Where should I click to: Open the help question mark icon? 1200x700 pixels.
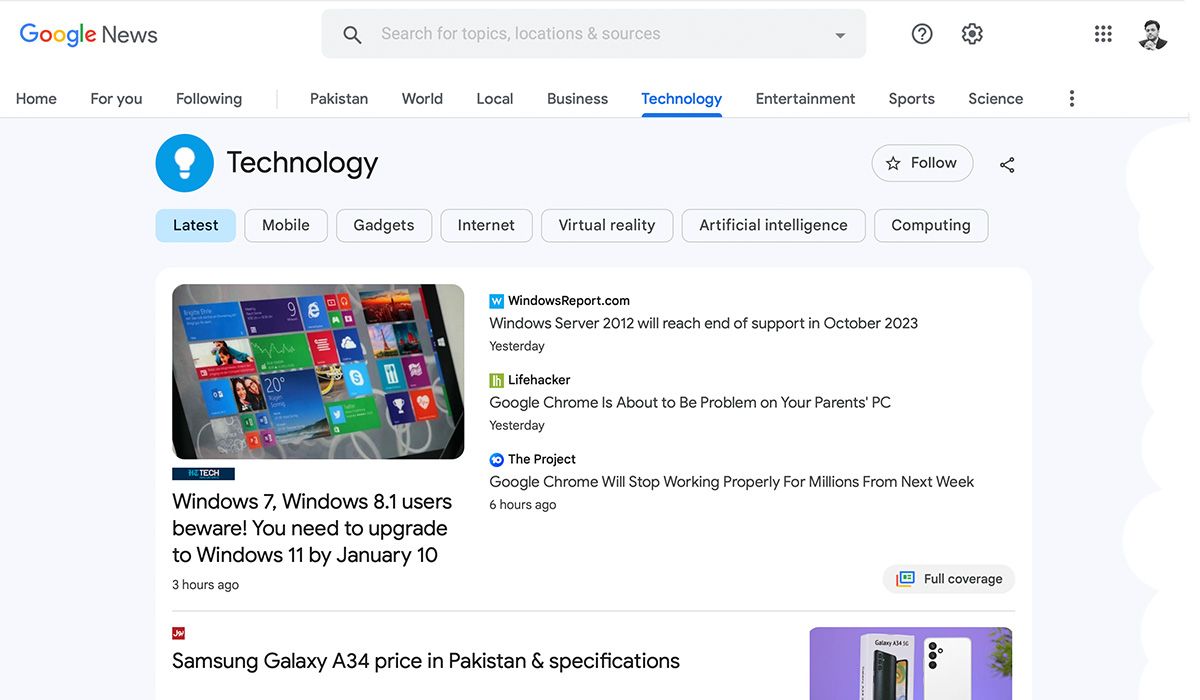tap(922, 34)
